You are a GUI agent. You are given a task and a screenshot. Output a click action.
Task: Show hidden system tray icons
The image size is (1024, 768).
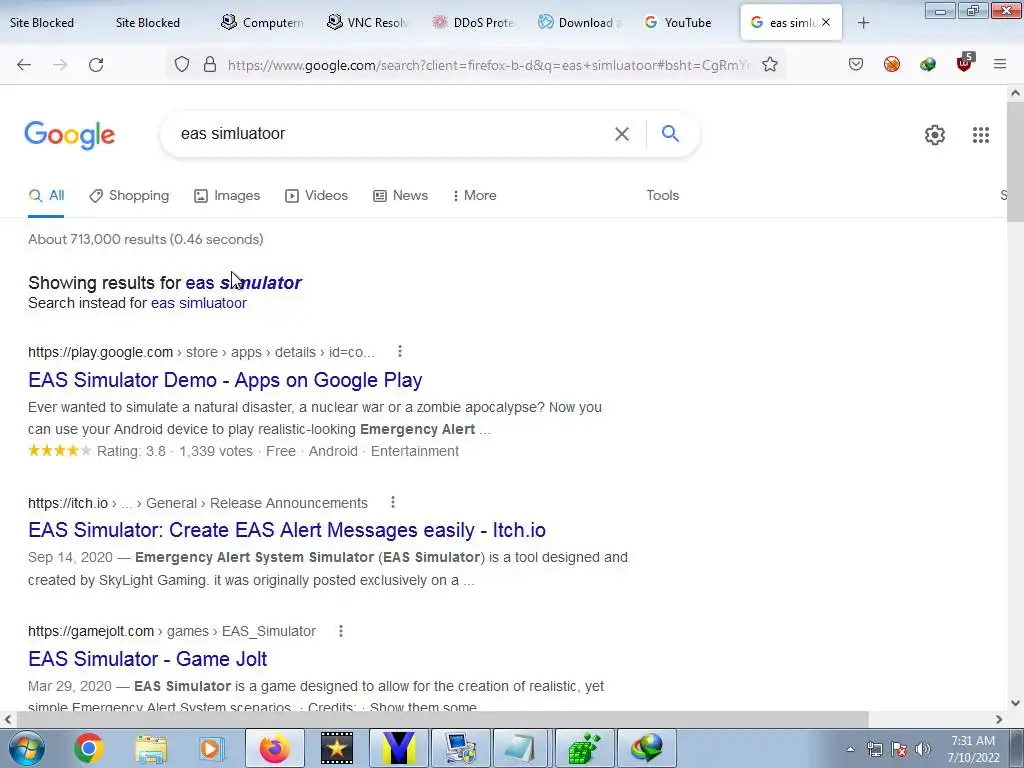(850, 749)
